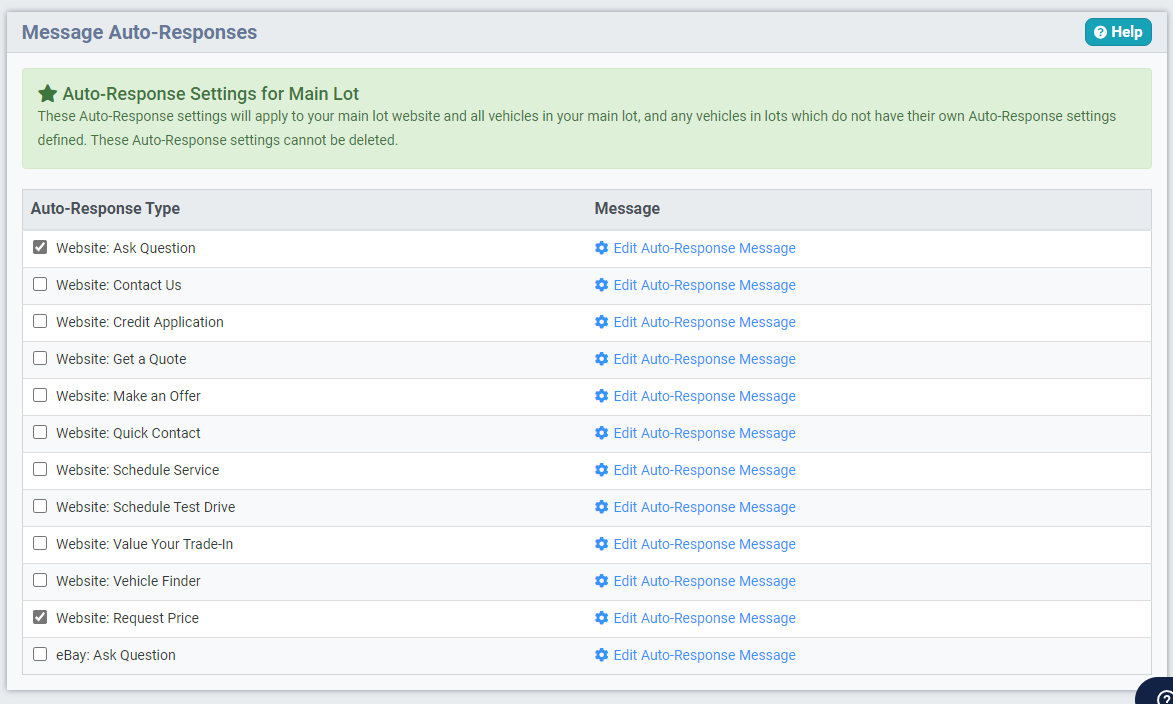Click 'Auto-Response Settings for Main Lot' heading
This screenshot has width=1173, height=704.
click(210, 94)
